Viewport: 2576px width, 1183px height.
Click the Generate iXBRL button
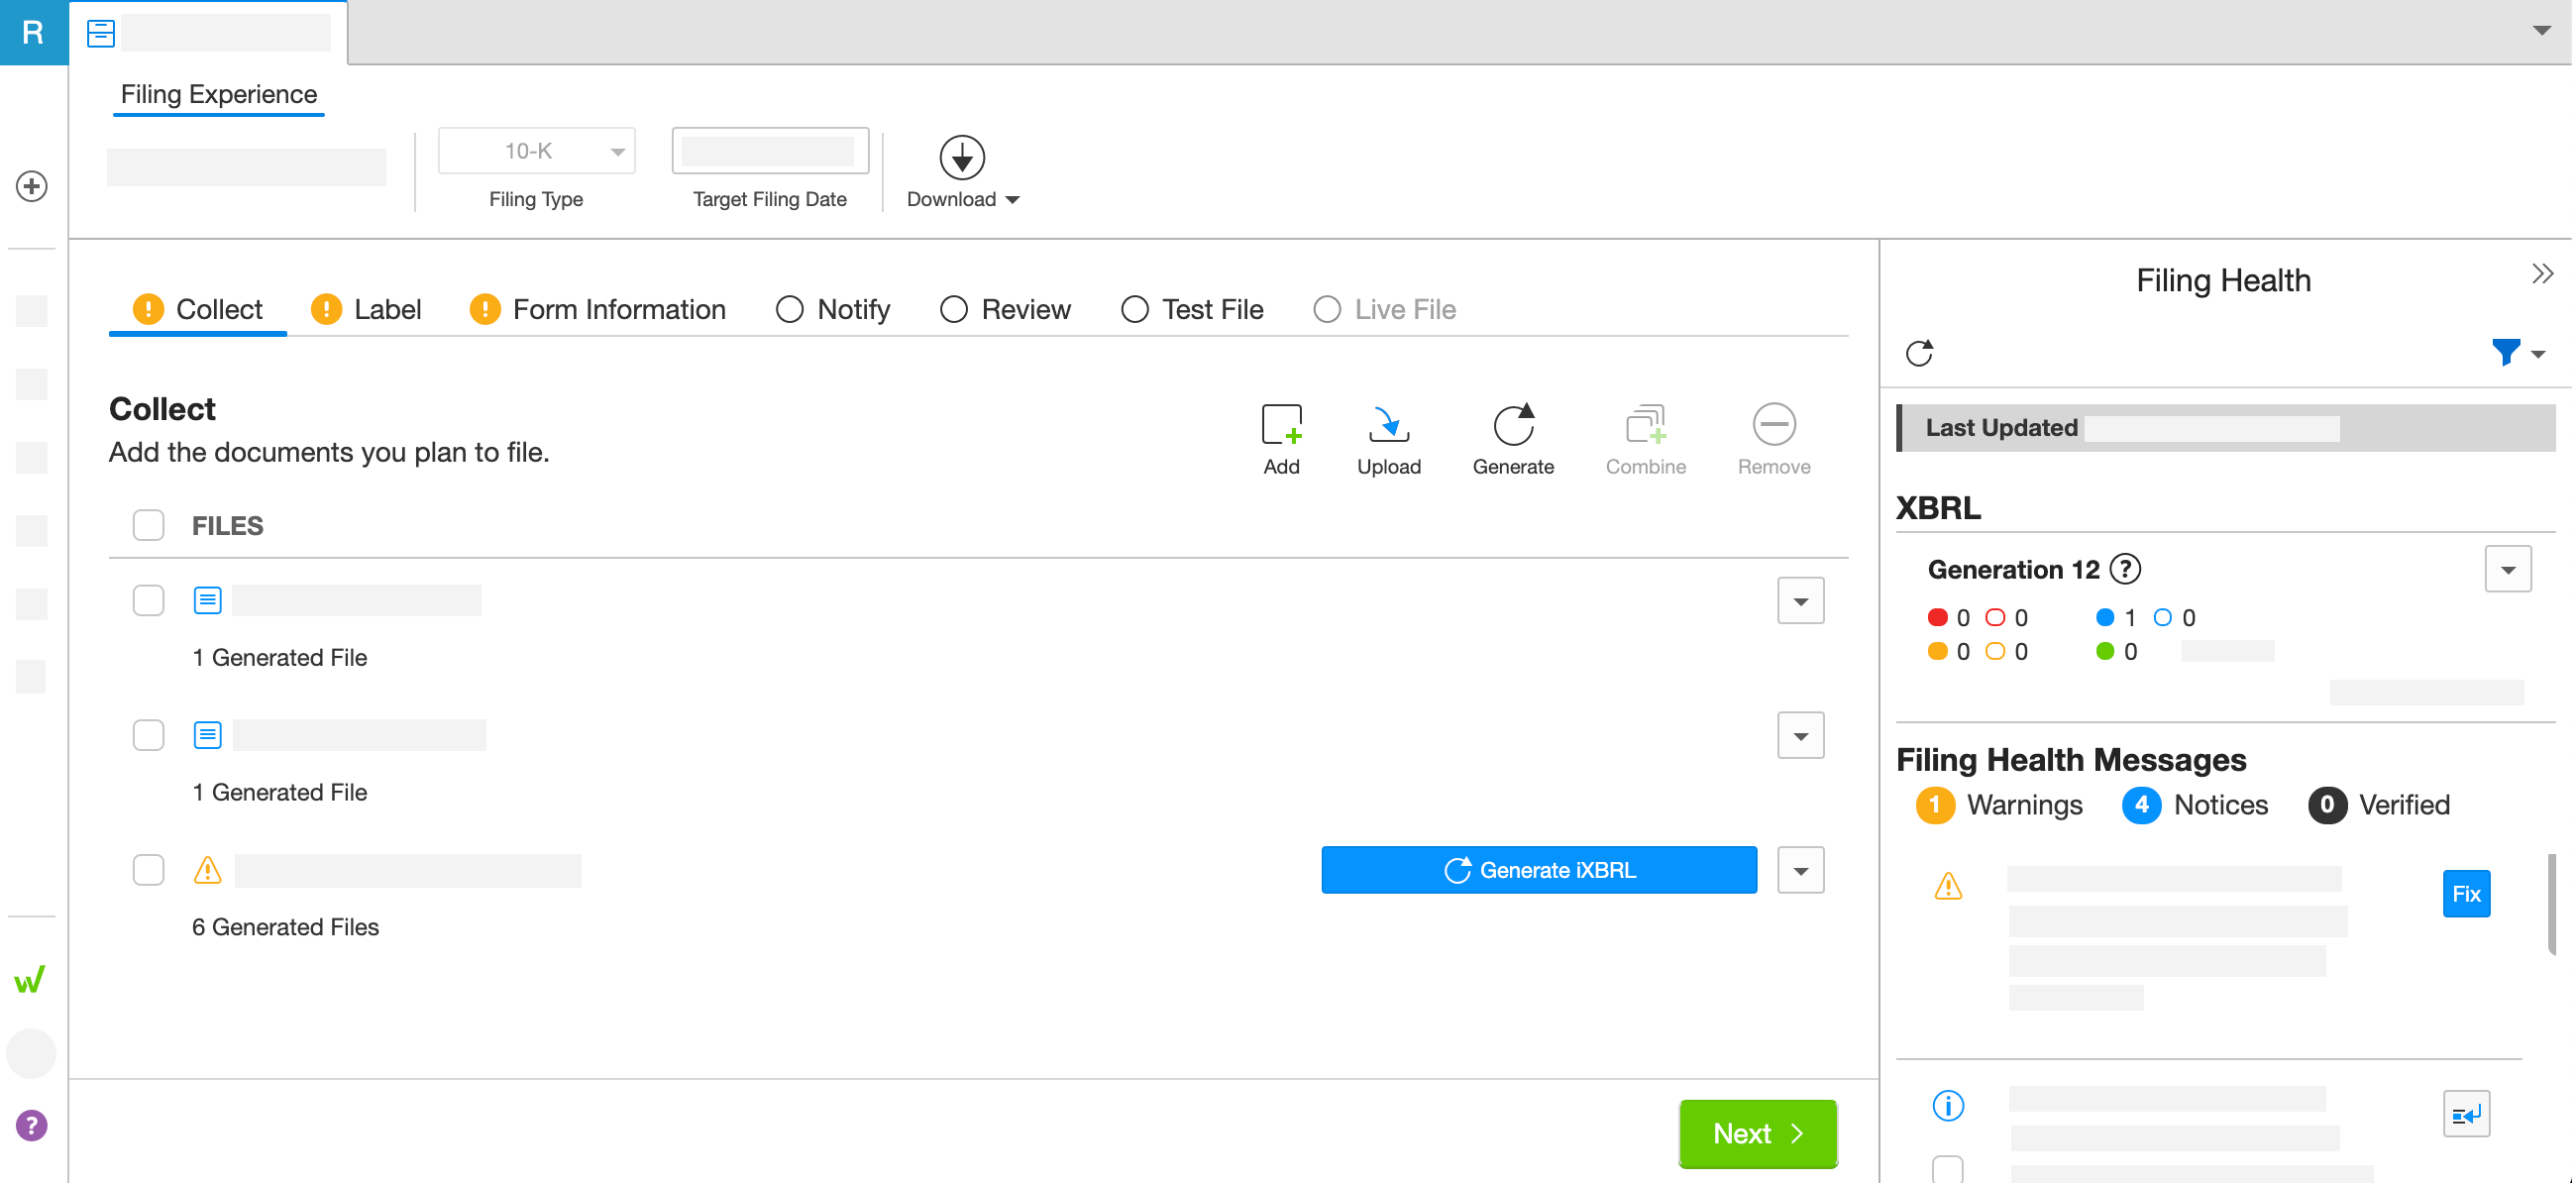(x=1538, y=870)
